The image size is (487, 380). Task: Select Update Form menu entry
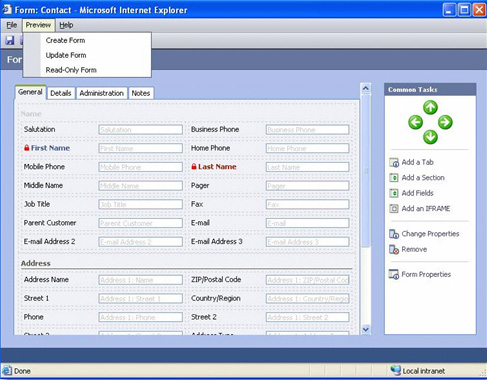[66, 55]
